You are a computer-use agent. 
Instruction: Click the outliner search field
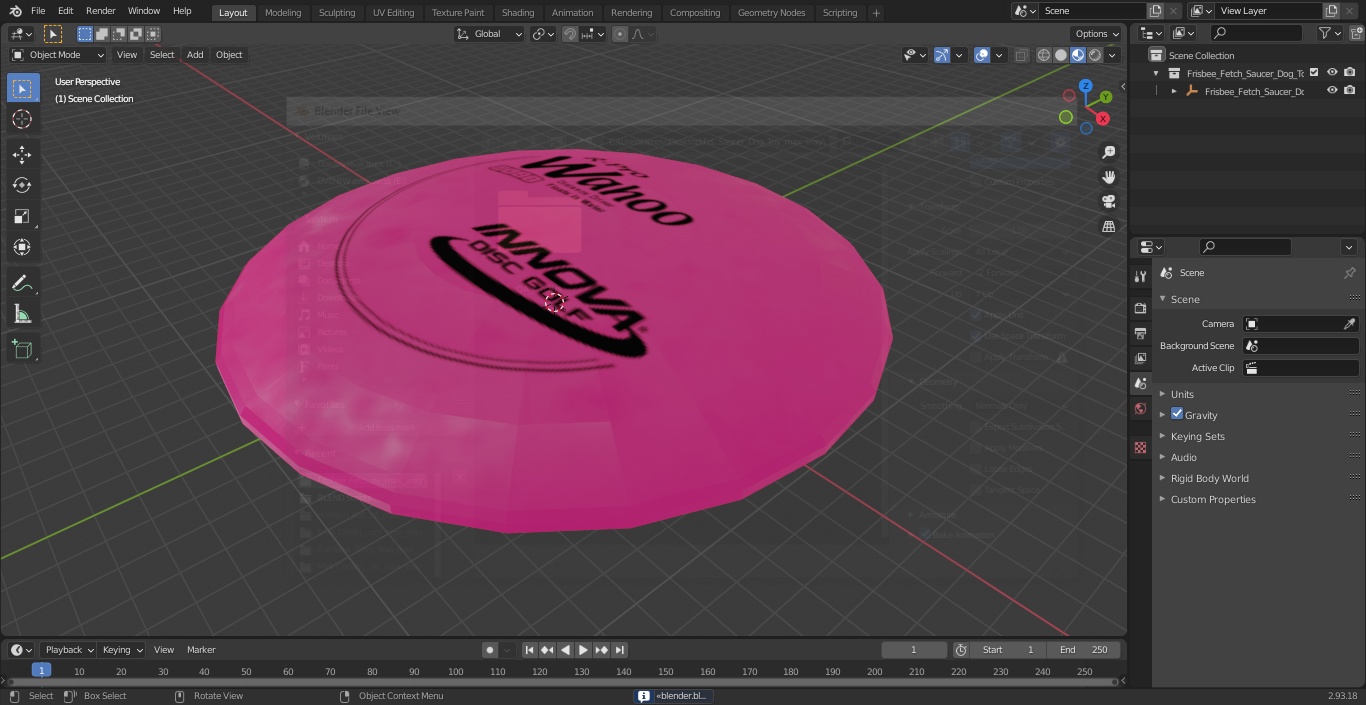[x=1255, y=33]
